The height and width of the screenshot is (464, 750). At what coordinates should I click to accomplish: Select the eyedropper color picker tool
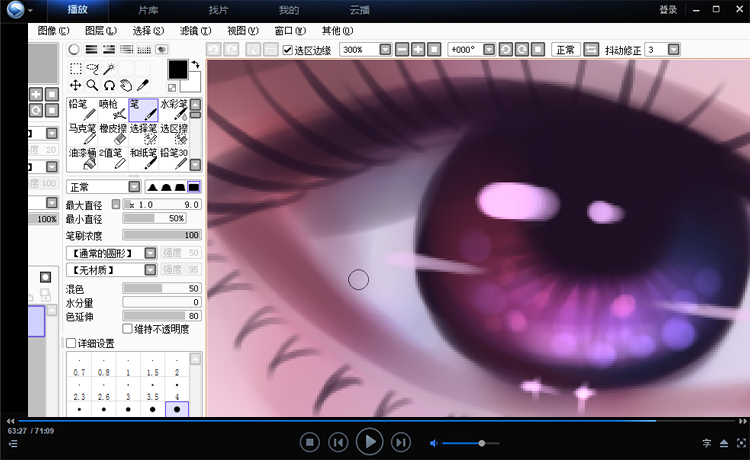pos(143,86)
